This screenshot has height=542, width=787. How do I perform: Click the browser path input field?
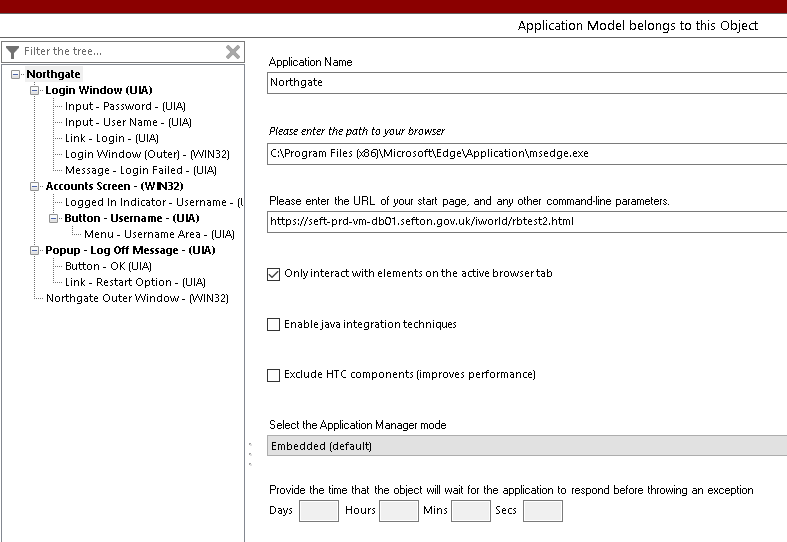tap(527, 153)
